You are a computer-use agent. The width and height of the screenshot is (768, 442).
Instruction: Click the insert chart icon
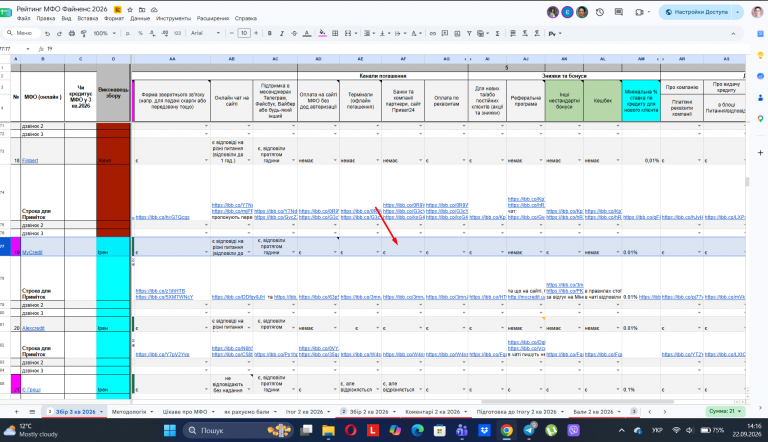(x=457, y=33)
